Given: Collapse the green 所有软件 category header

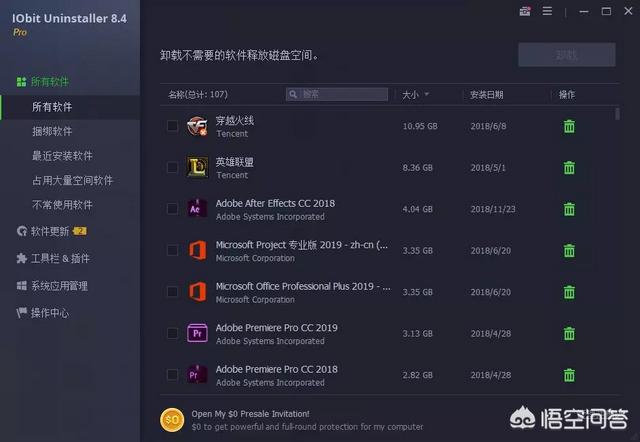Looking at the screenshot, I should [49, 82].
